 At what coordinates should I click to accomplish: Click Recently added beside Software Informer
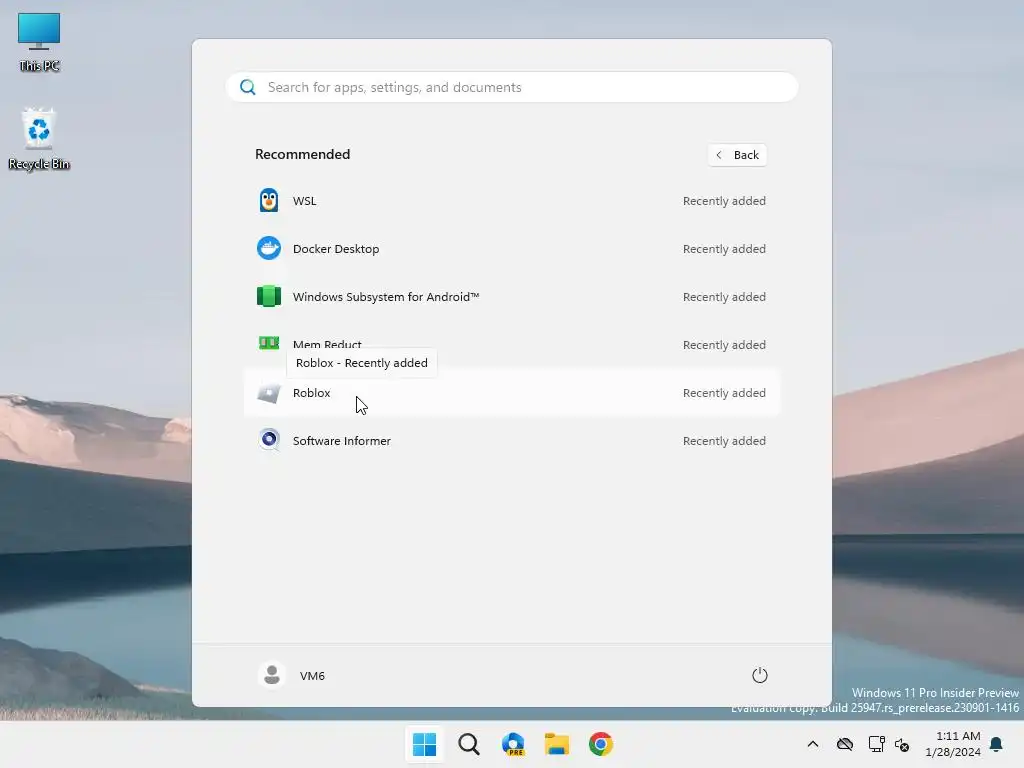[724, 441]
